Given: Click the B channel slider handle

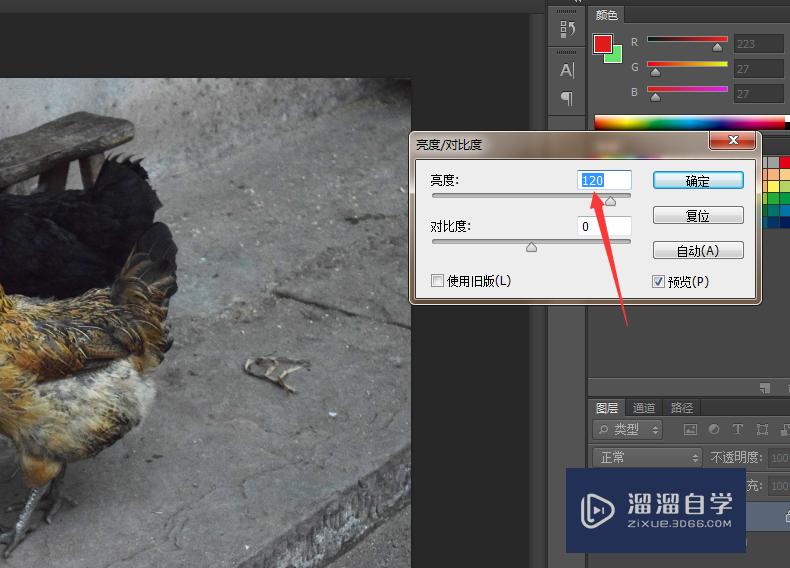Looking at the screenshot, I should [655, 97].
